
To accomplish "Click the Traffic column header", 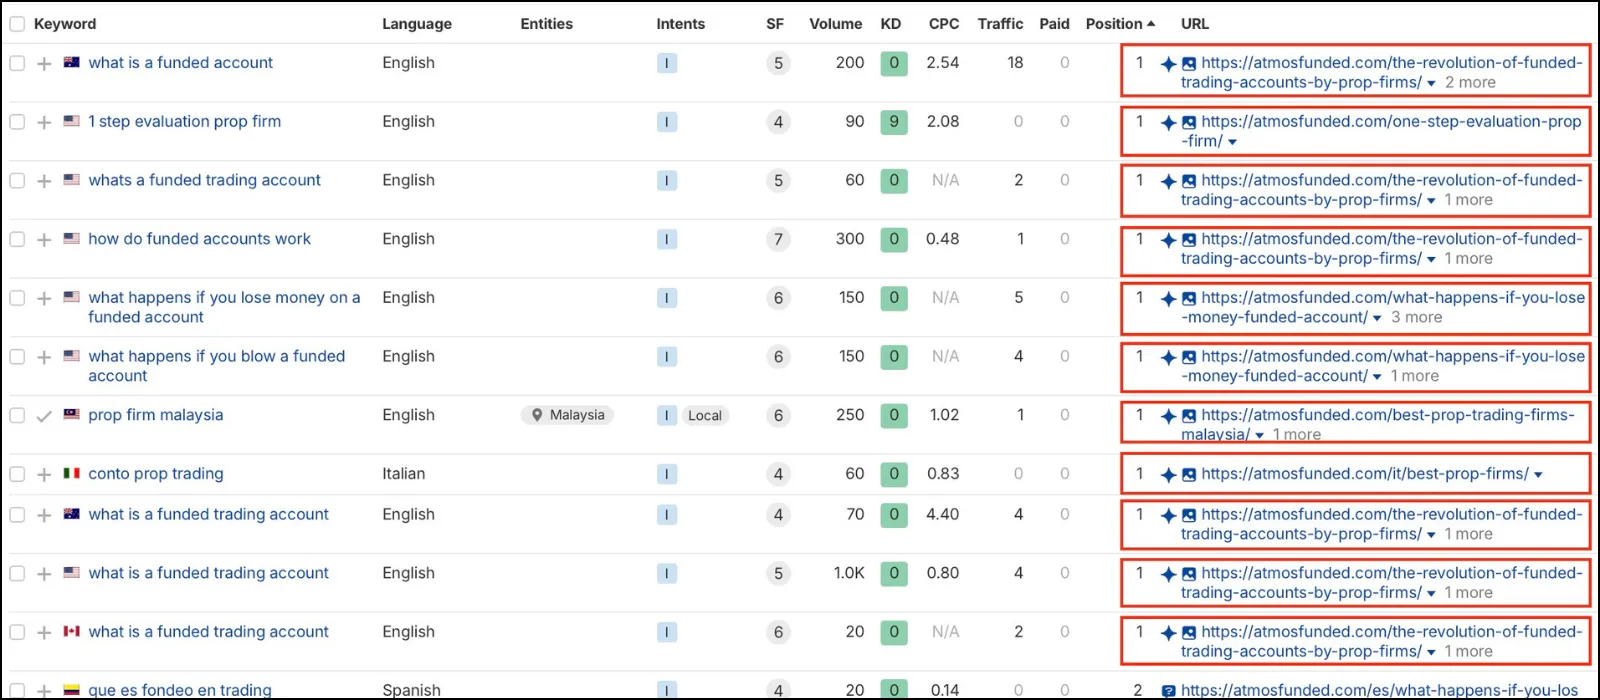I will pyautogui.click(x=1000, y=24).
